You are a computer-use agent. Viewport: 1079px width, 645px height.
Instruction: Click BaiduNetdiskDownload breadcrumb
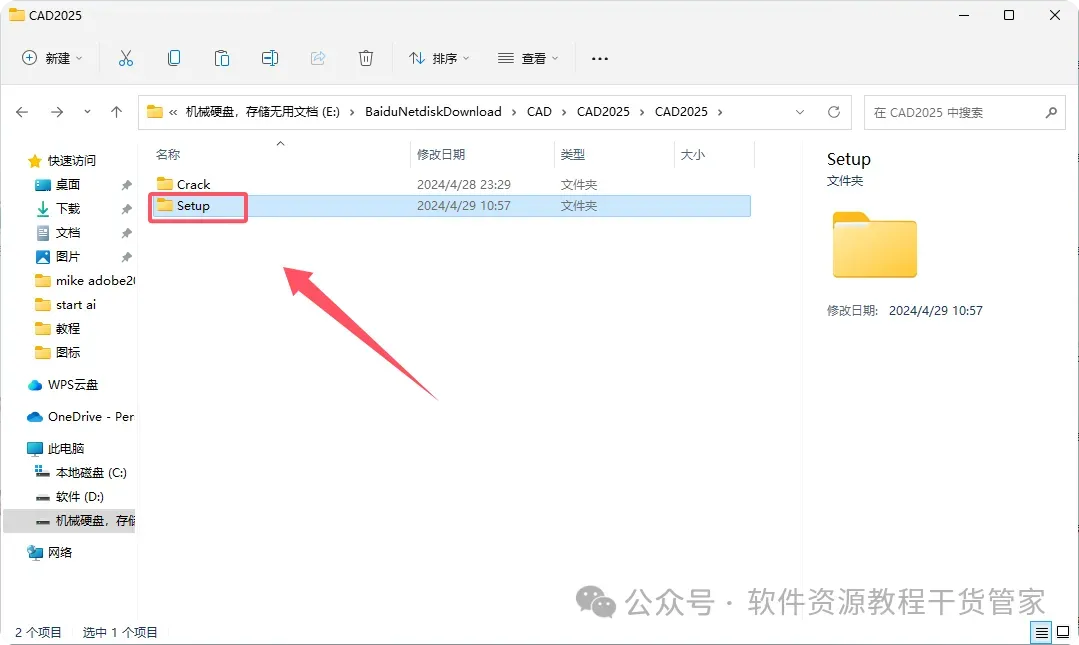coord(434,112)
